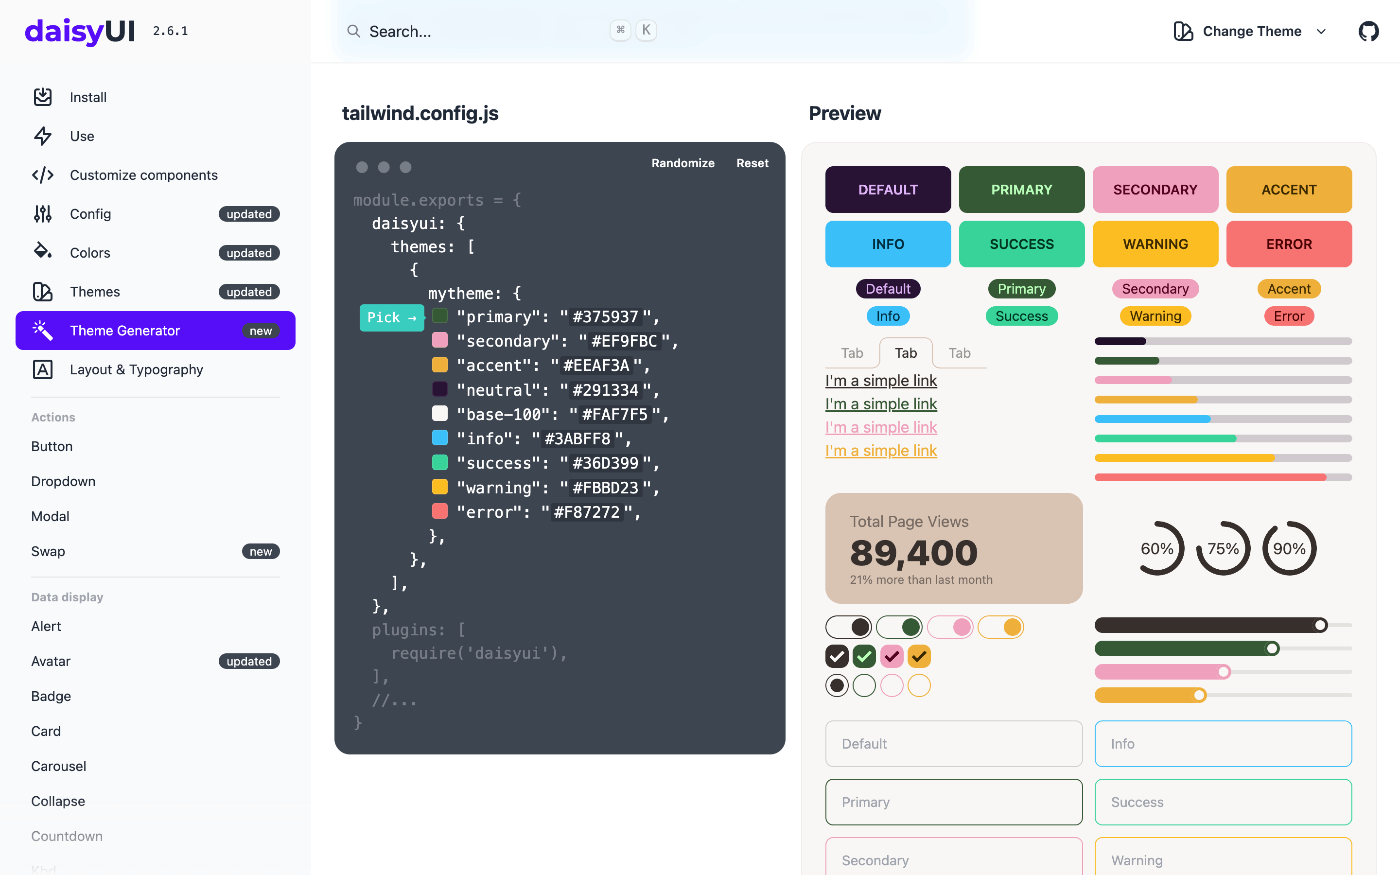This screenshot has height=875, width=1400.
Task: Open the Swap component page
Action: pos(156,552)
